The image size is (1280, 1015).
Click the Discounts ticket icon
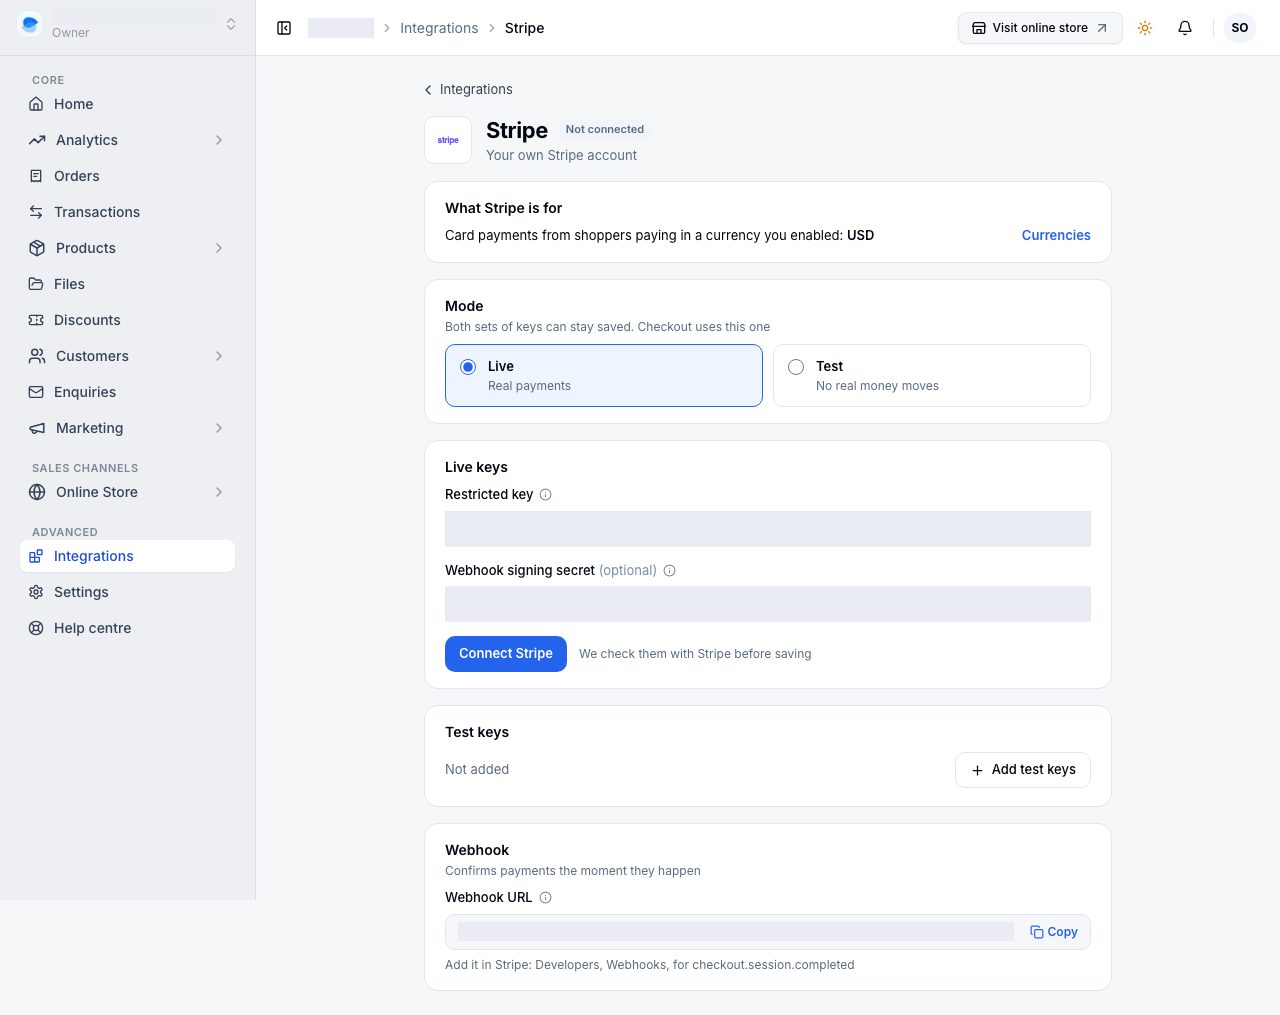click(x=36, y=320)
